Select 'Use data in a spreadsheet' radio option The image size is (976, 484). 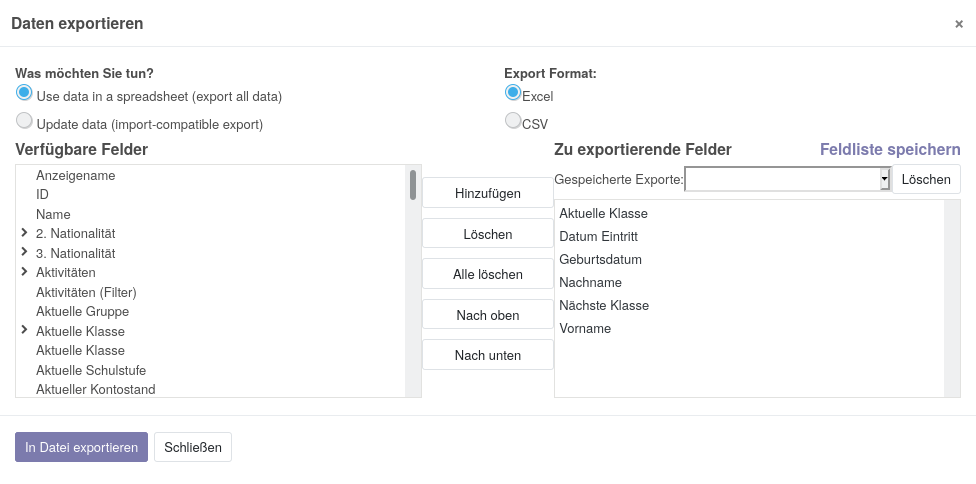tap(25, 93)
